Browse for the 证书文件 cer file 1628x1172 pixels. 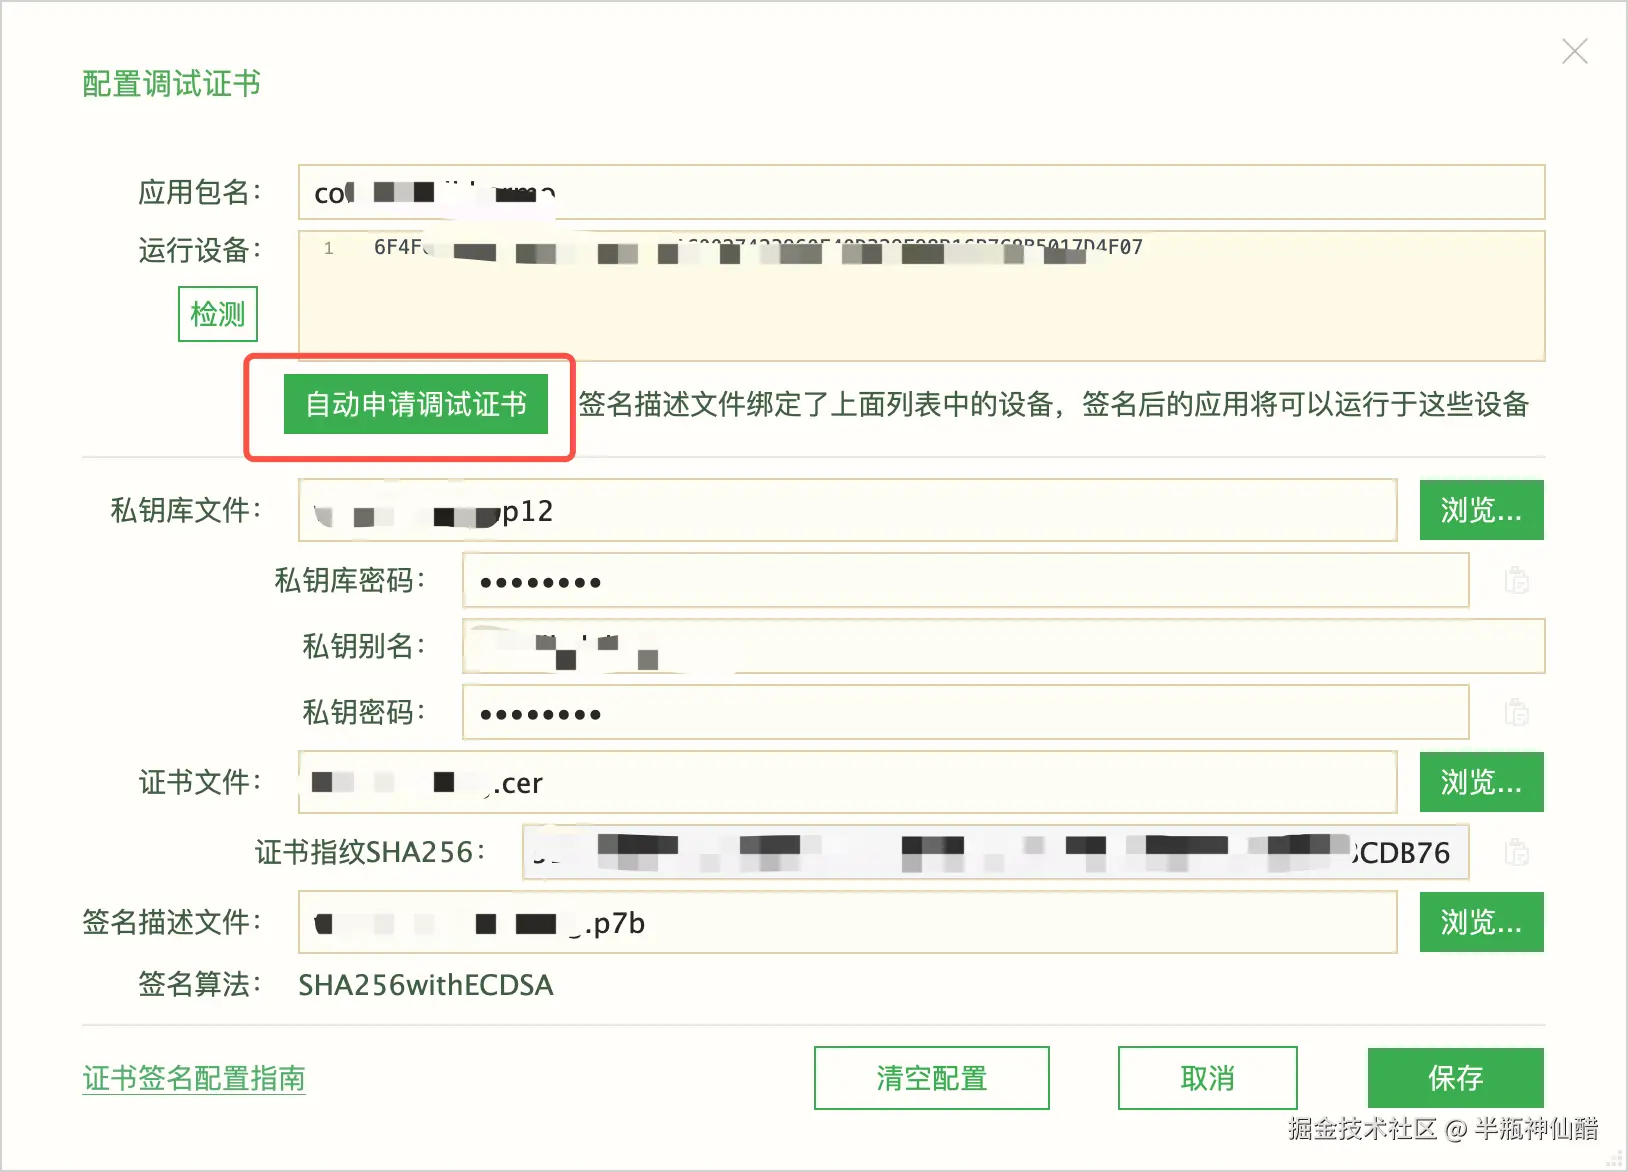[x=1481, y=782]
